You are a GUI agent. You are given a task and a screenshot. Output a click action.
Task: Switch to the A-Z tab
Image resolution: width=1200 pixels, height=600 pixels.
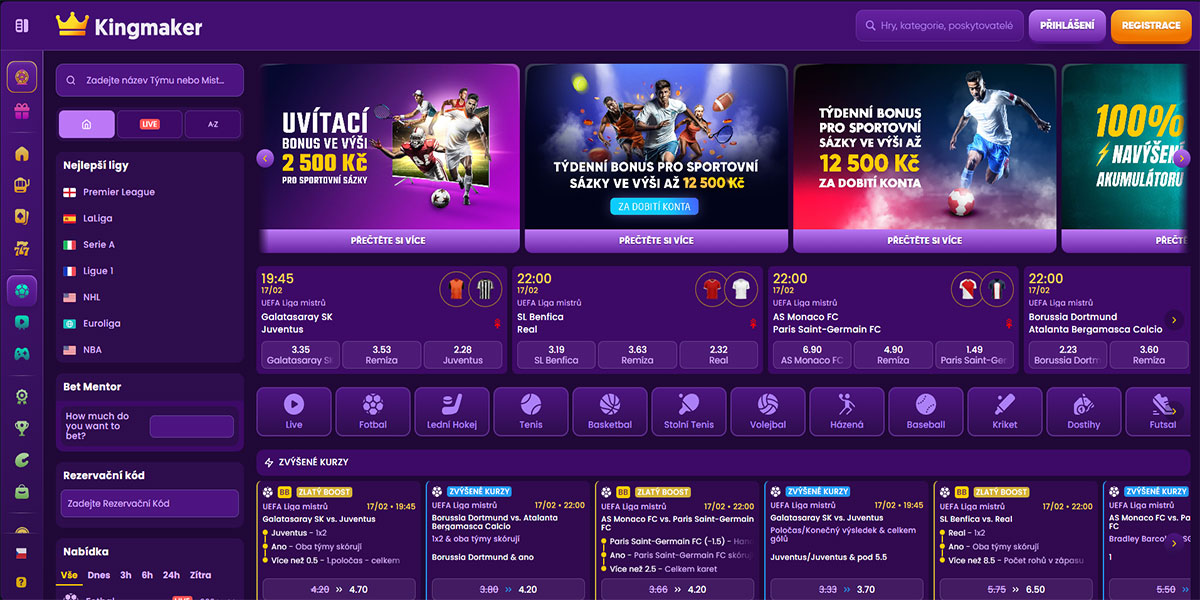click(x=212, y=124)
